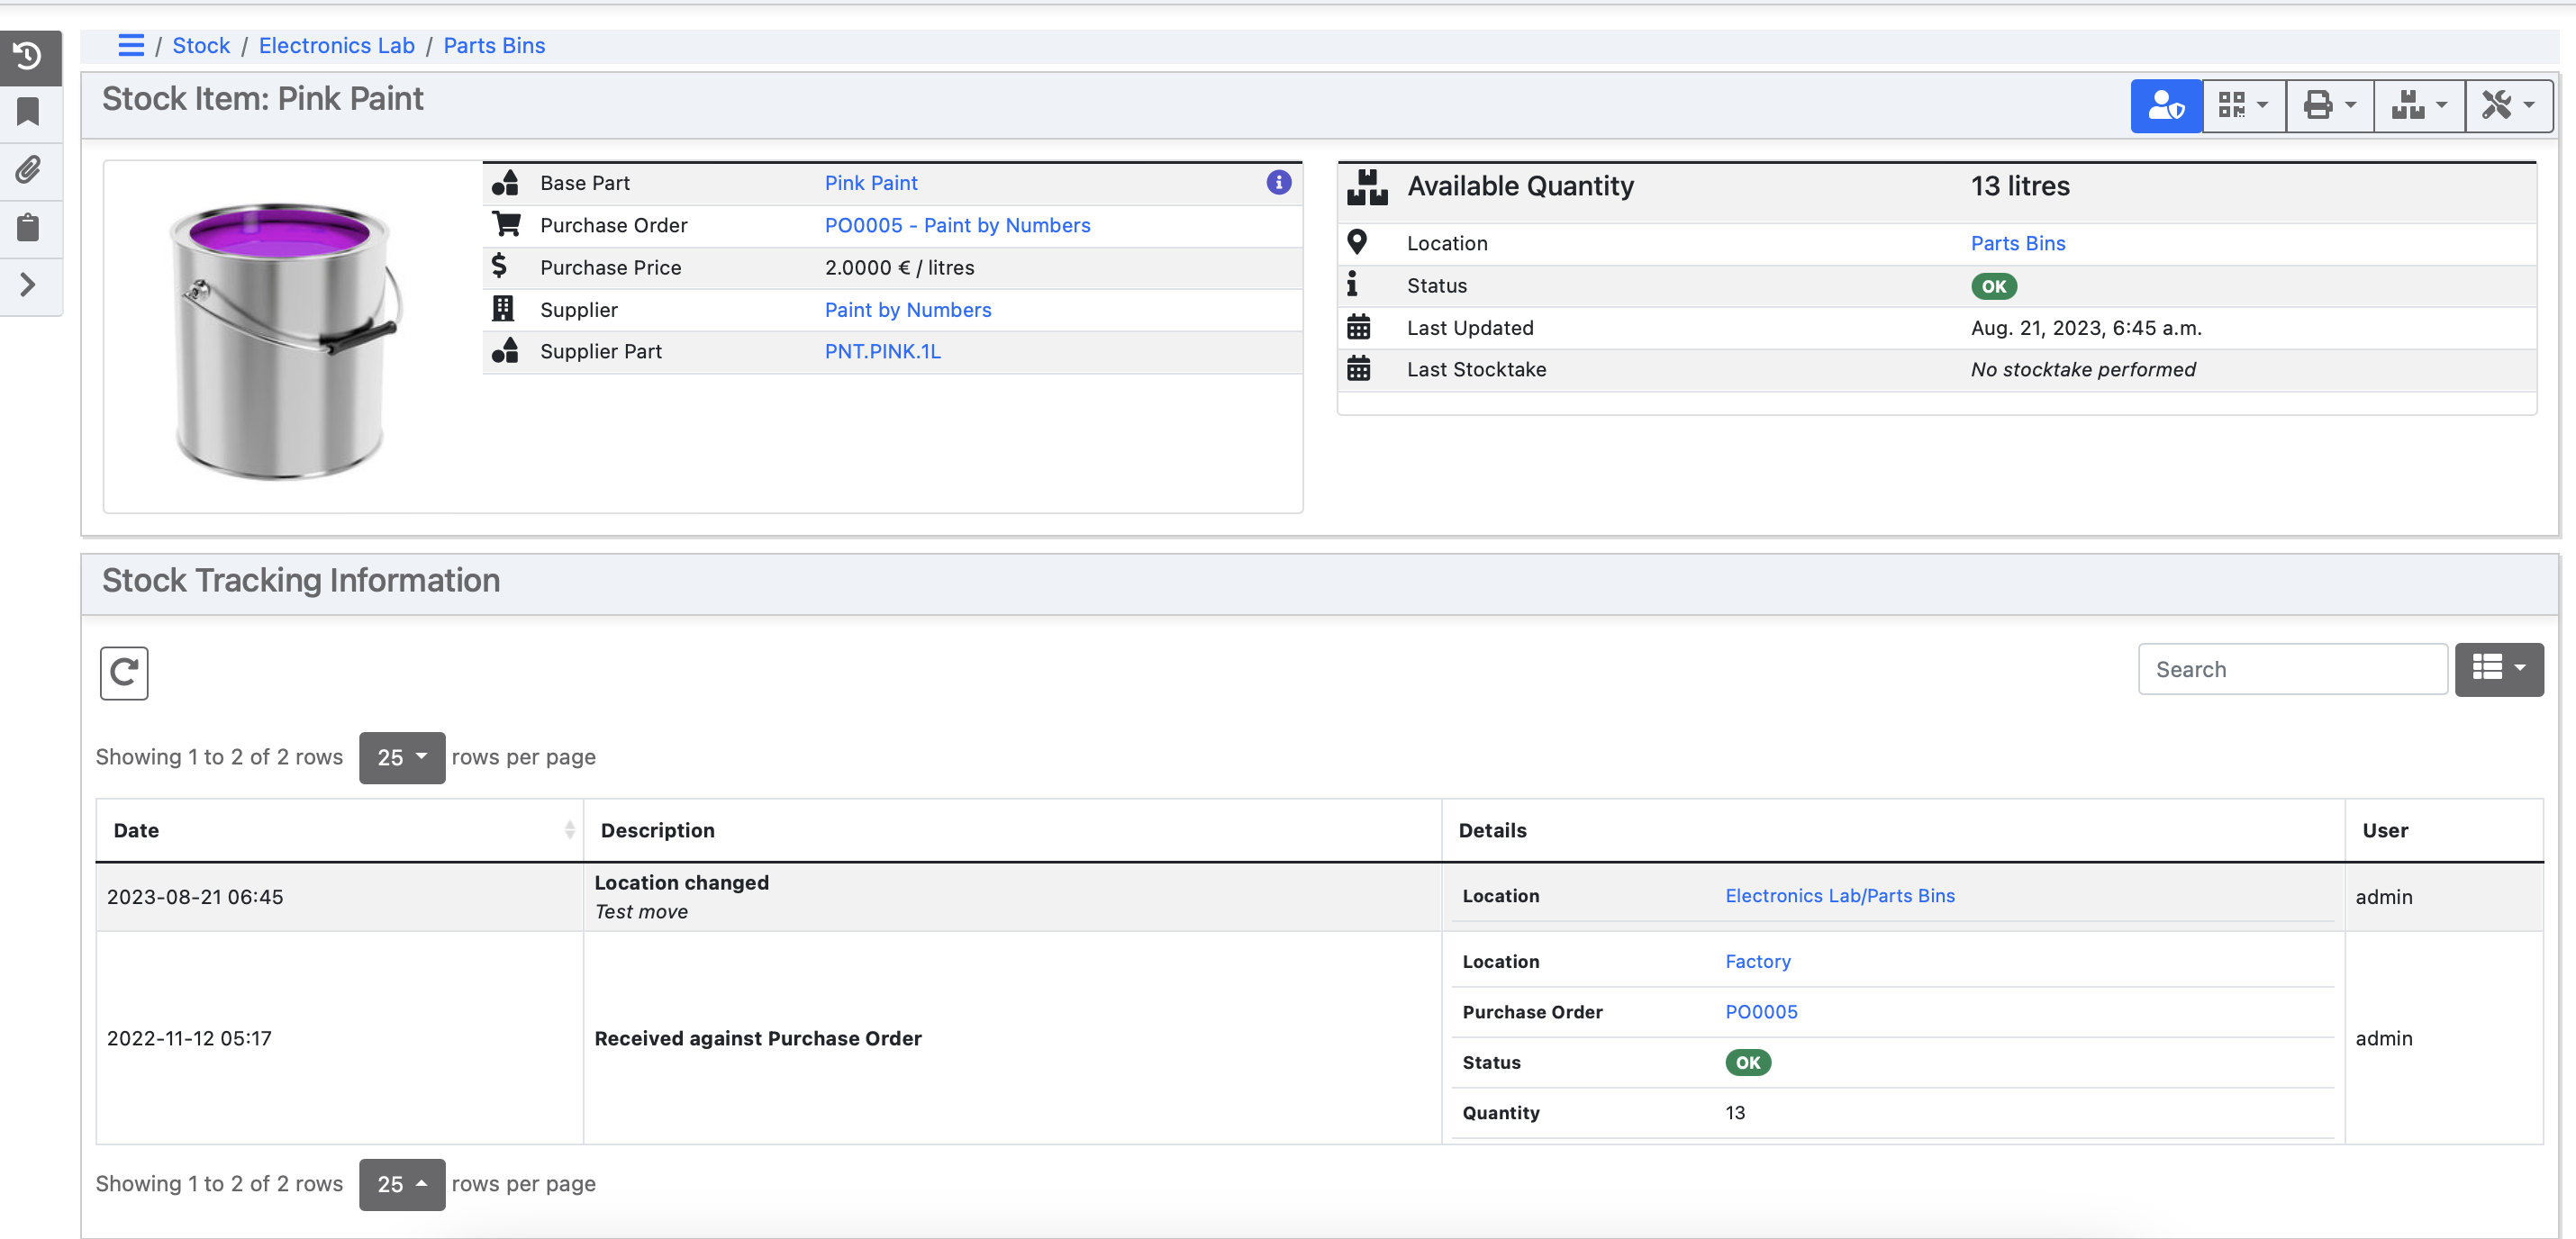The image size is (2576, 1239).
Task: Click the blue admin user shield button
Action: pos(2165,105)
